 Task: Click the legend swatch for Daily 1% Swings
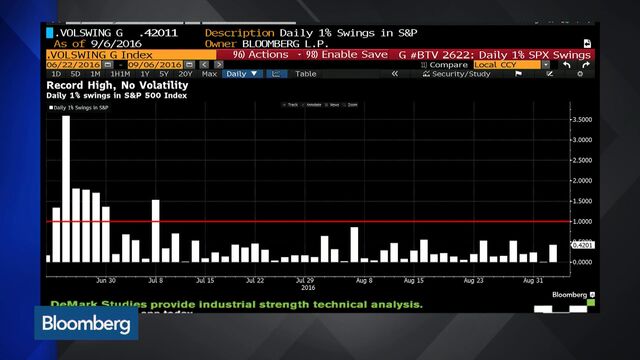51,108
